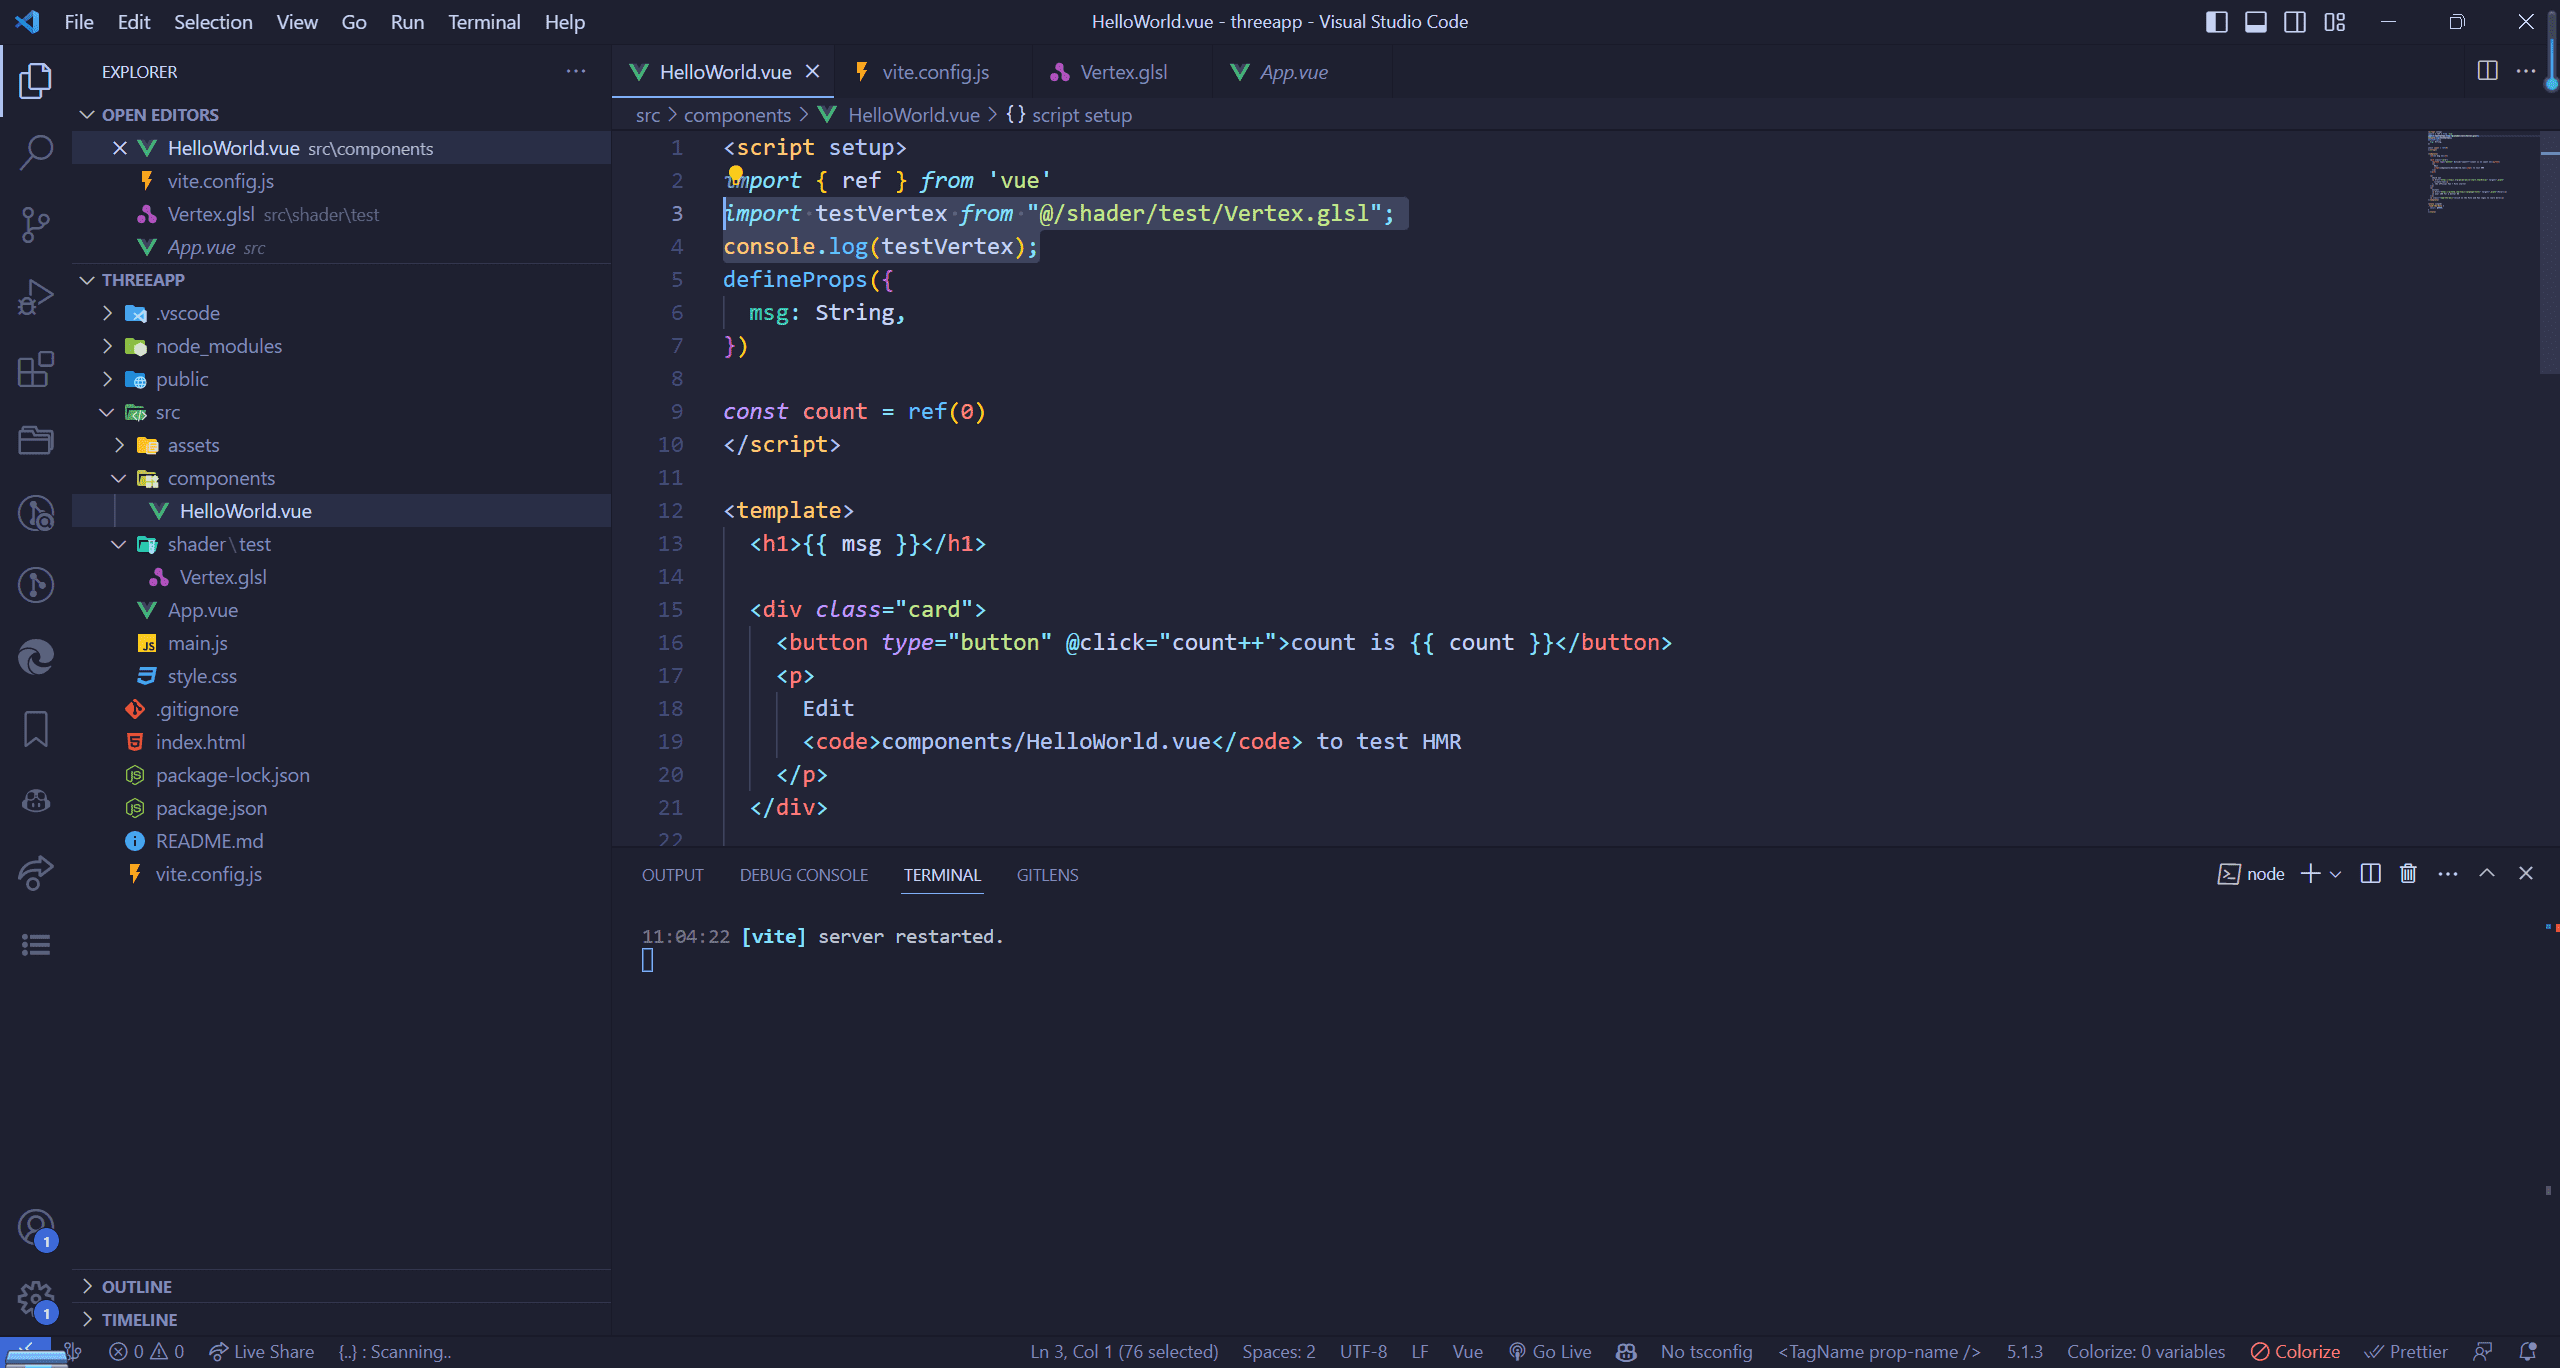Customize layout icon in title bar

pos(2335,22)
